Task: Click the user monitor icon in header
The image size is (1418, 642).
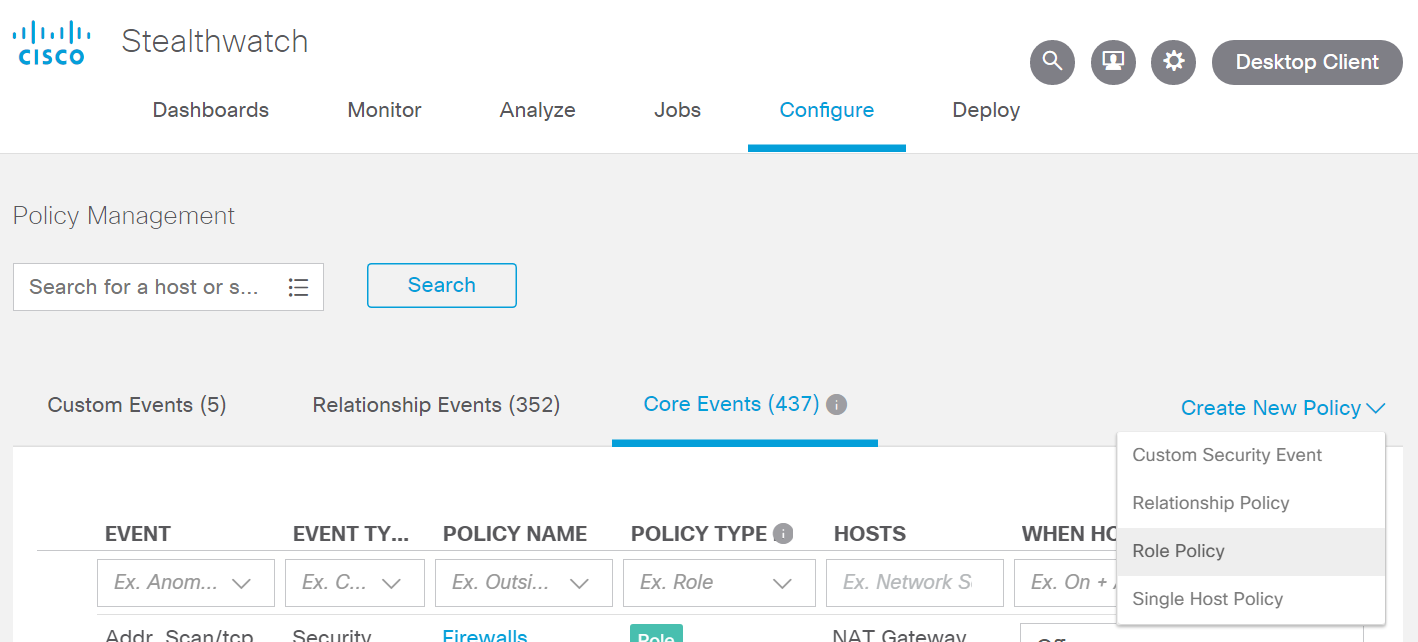Action: [1113, 62]
